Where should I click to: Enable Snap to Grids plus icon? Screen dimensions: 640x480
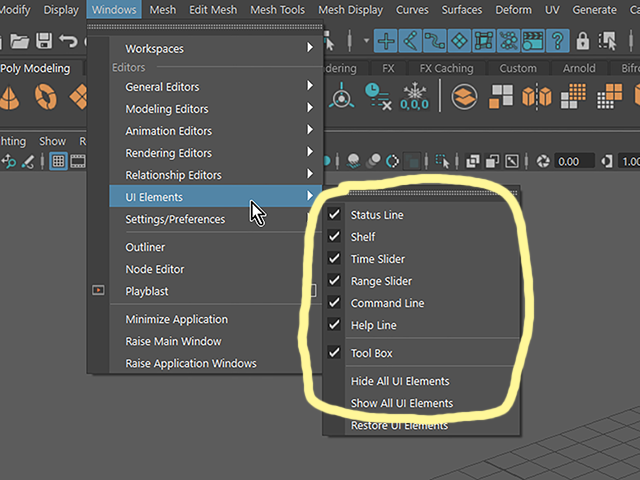[x=386, y=41]
